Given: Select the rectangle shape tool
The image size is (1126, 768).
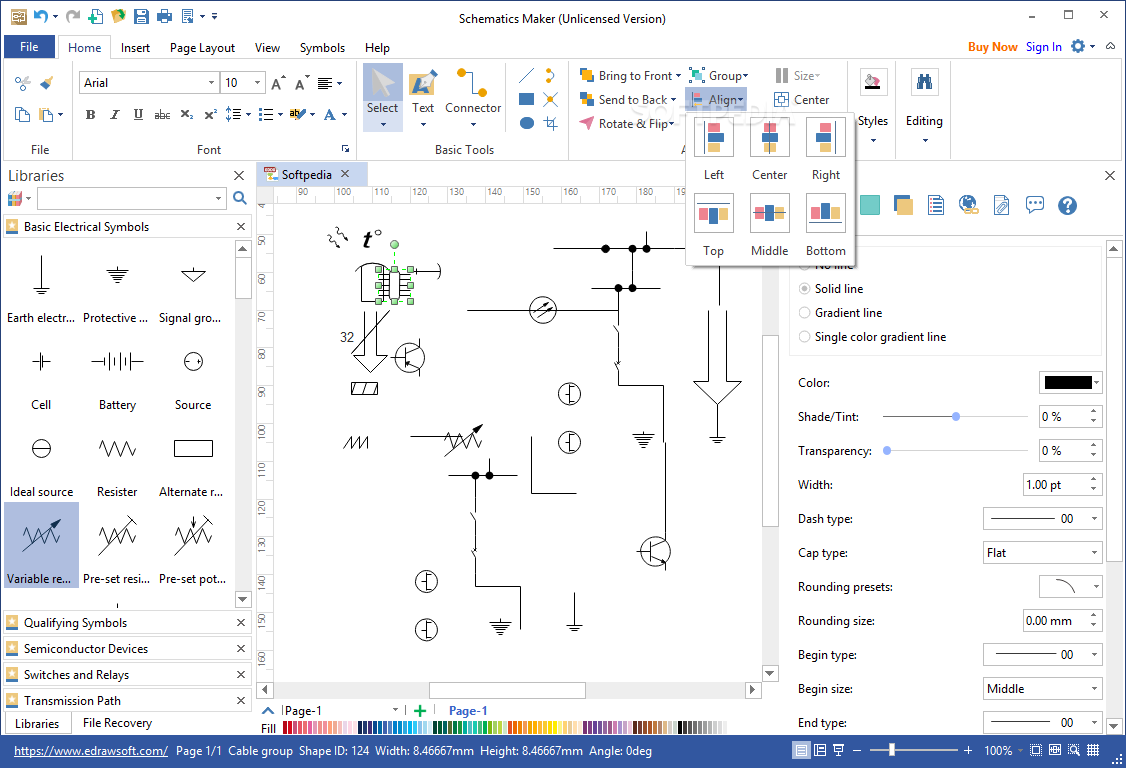Looking at the screenshot, I should [526, 99].
